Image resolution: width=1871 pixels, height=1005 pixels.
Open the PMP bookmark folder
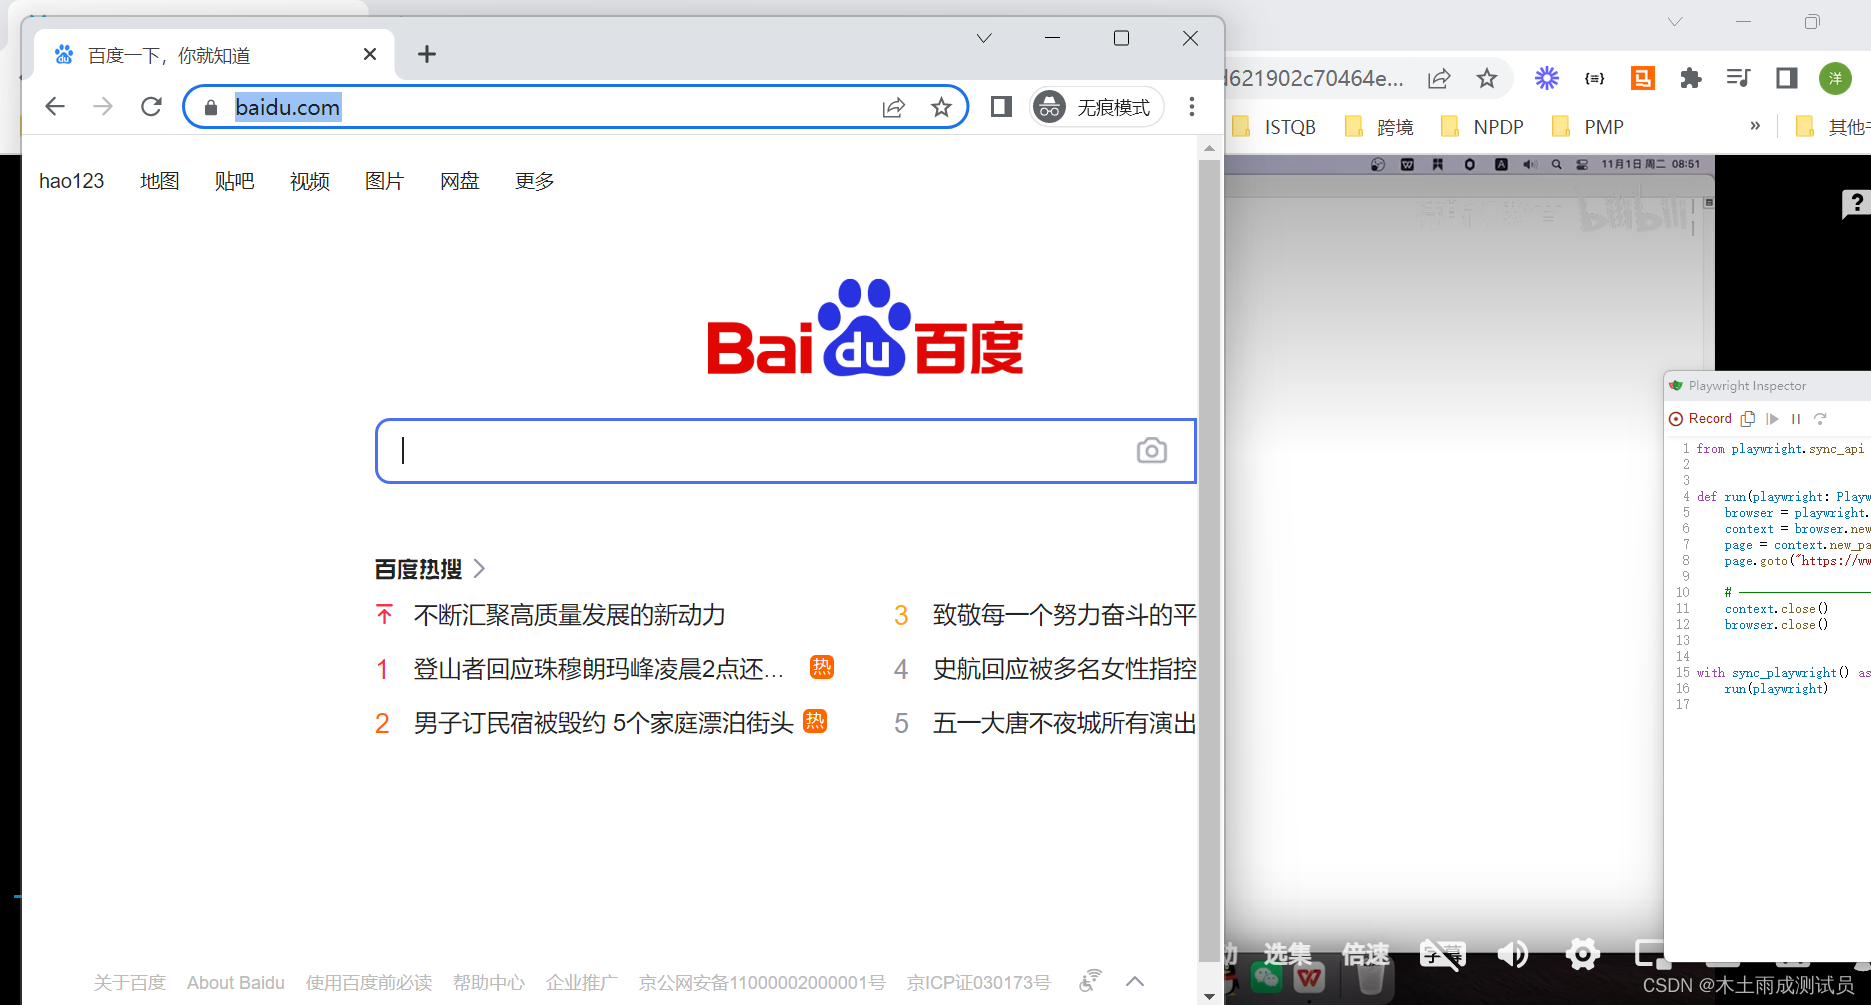point(1587,127)
